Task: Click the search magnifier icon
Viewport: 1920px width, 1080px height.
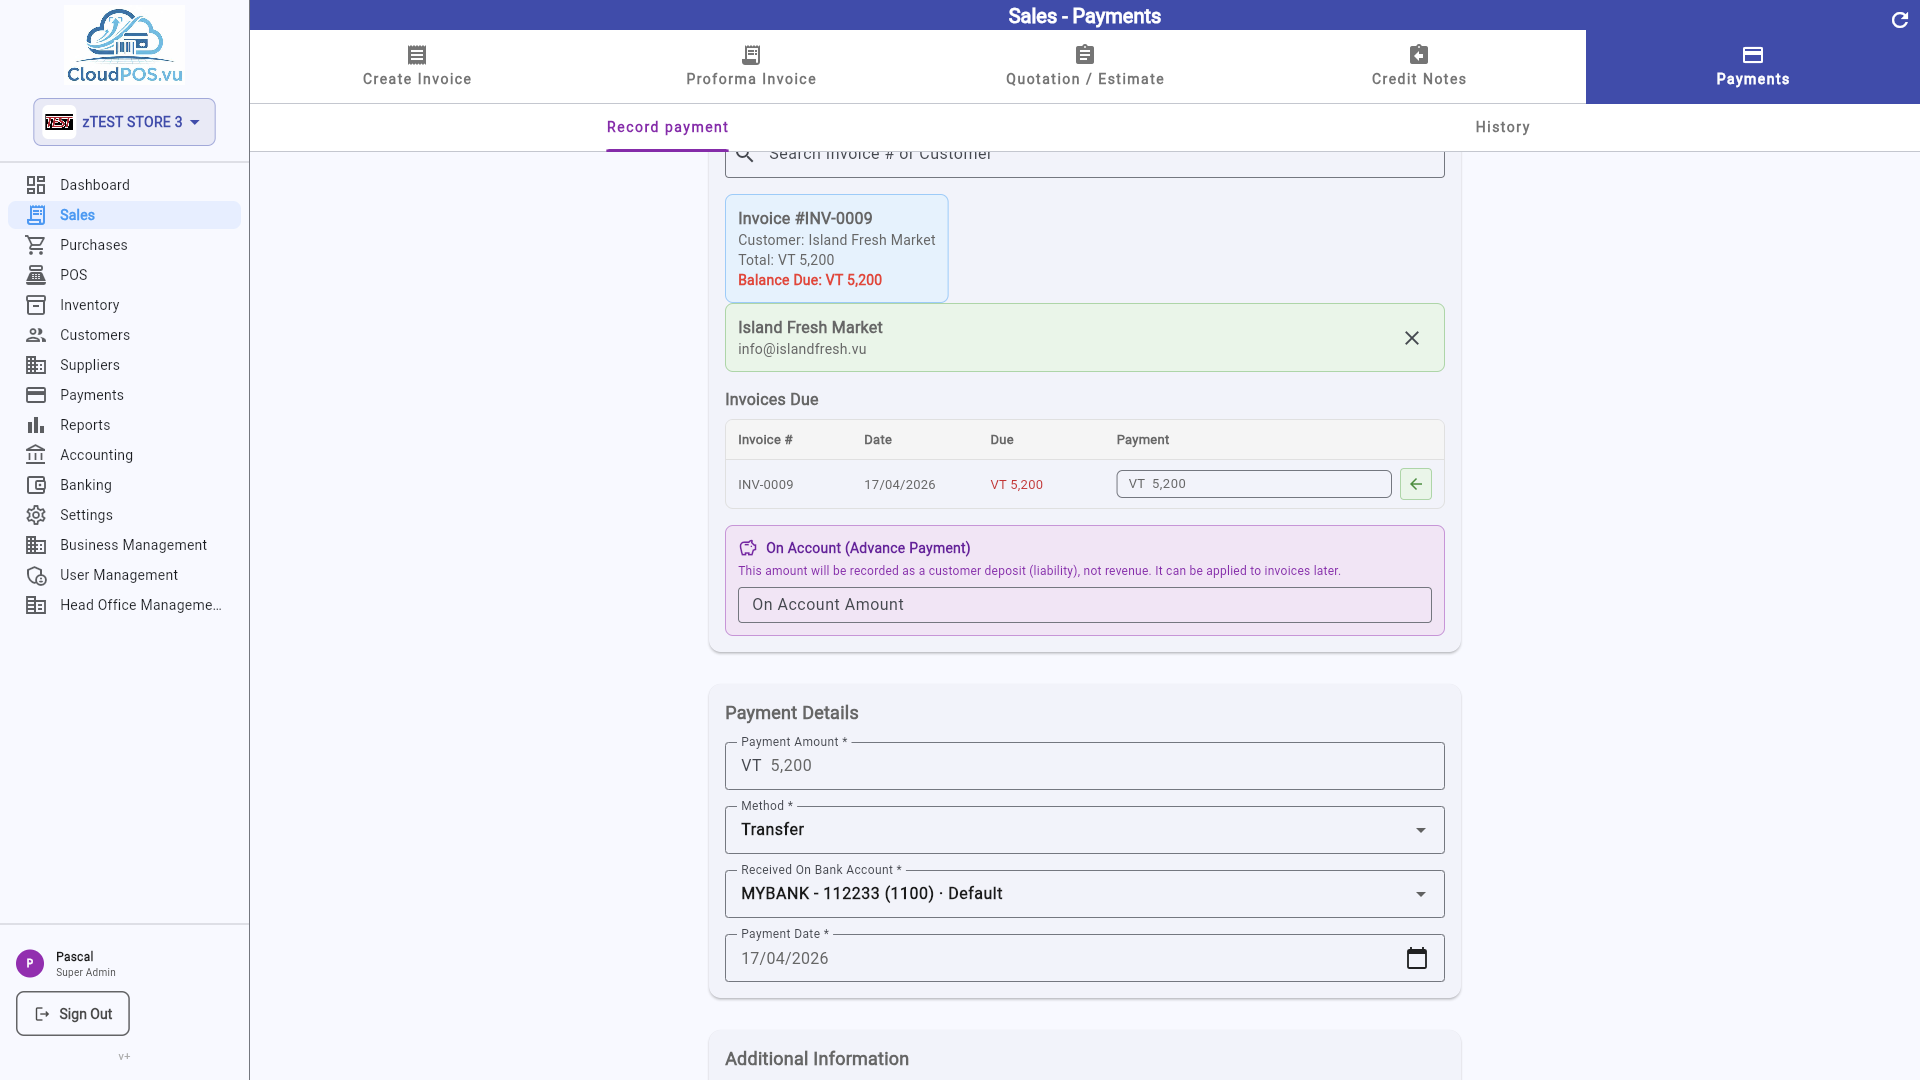Action: tap(745, 155)
